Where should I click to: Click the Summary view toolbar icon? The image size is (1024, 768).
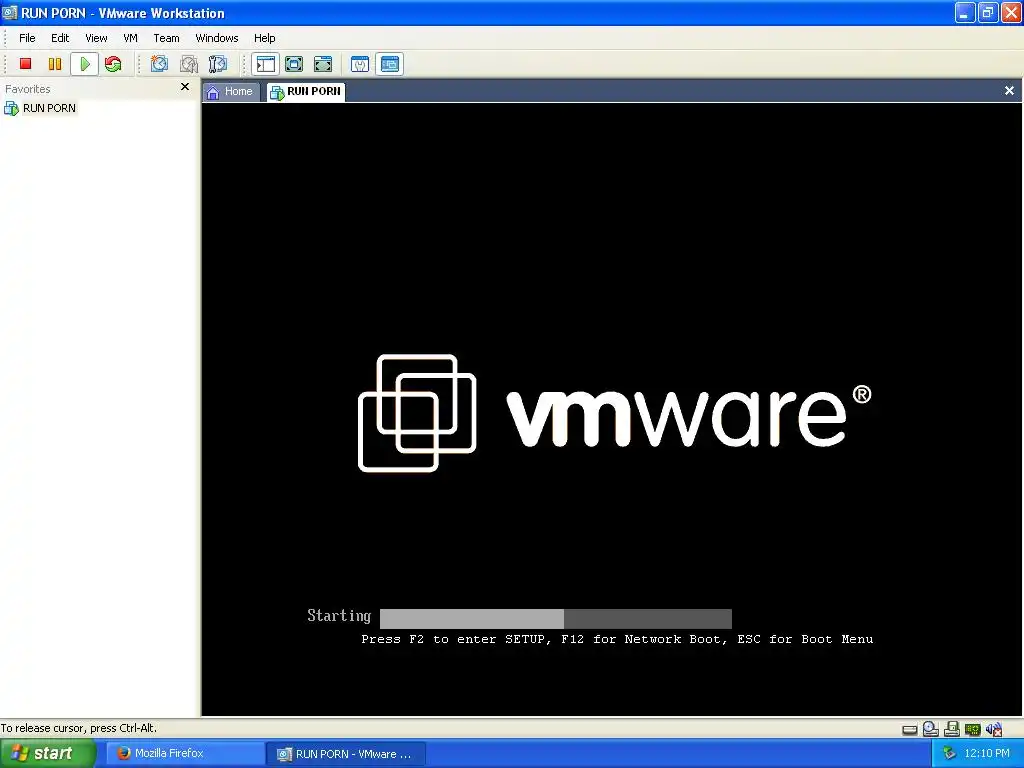point(360,64)
